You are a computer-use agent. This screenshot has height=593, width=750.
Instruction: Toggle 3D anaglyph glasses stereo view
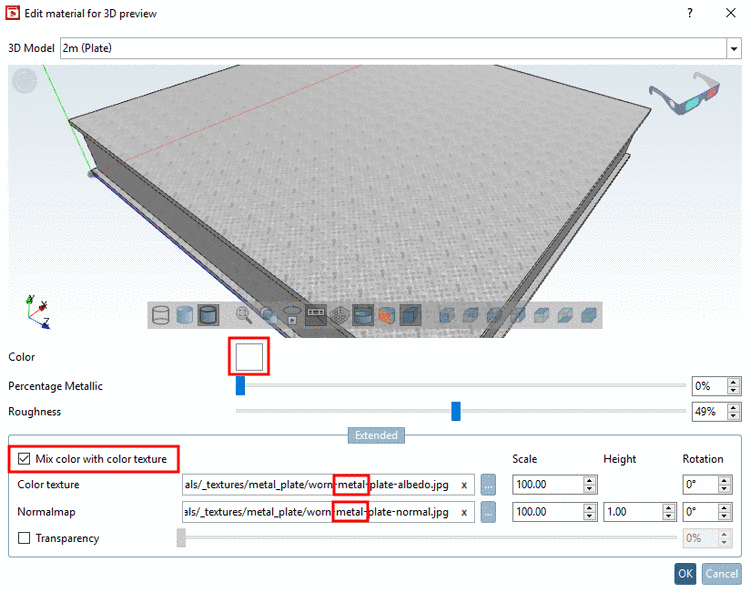(684, 94)
